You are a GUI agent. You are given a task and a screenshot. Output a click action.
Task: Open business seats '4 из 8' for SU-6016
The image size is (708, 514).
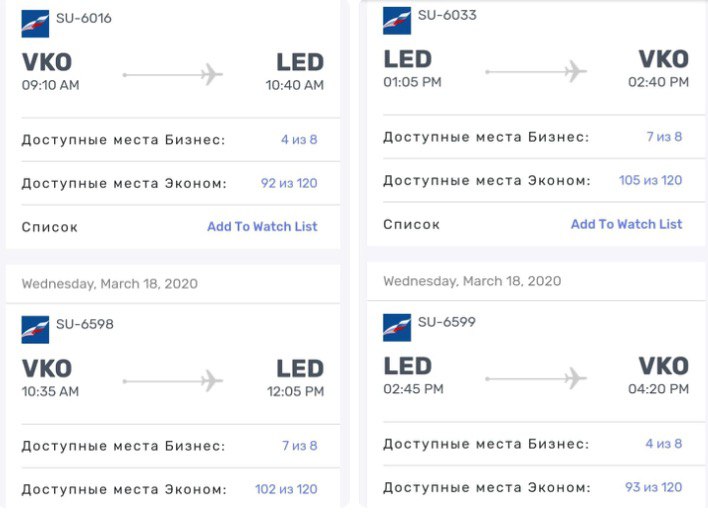(x=299, y=140)
